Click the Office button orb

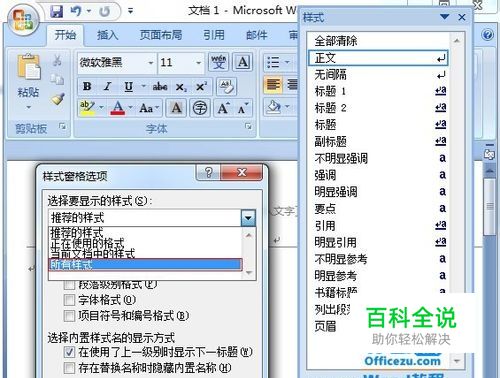click(22, 19)
